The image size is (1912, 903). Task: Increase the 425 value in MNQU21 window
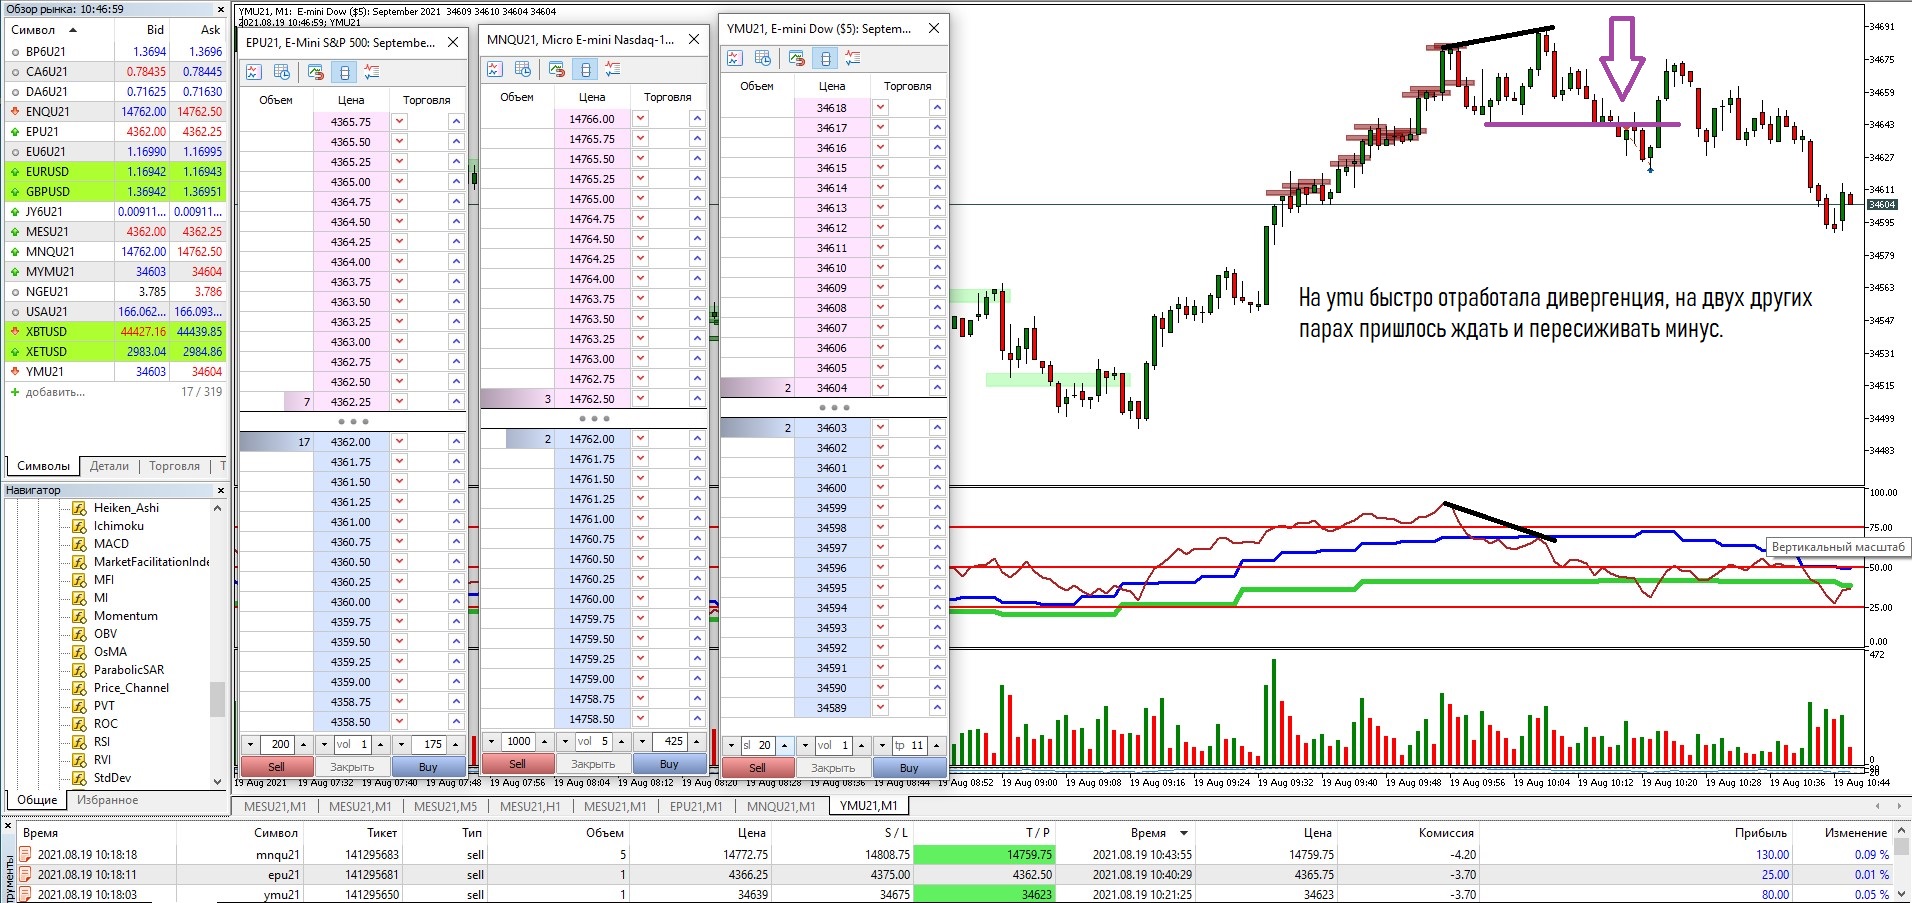(x=696, y=741)
